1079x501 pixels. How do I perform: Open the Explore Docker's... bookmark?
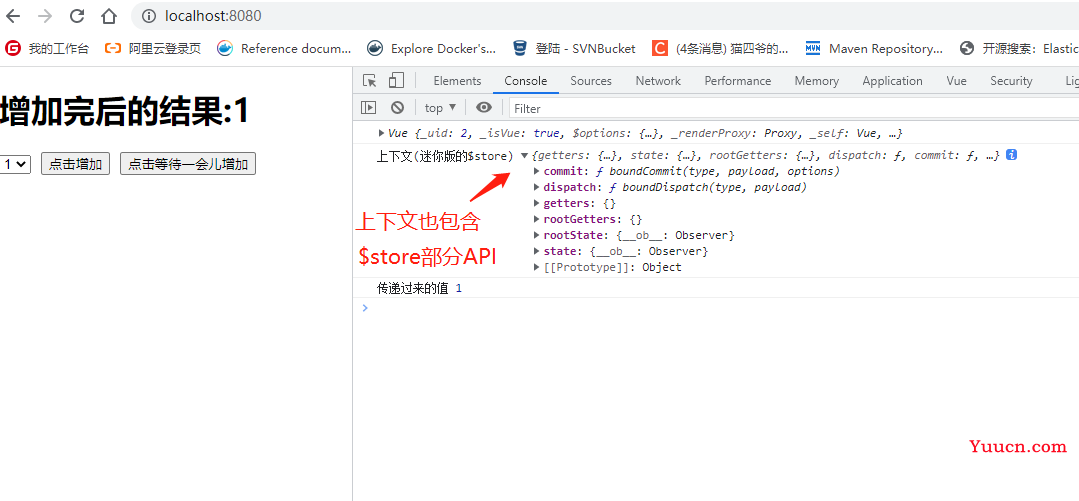pos(431,48)
